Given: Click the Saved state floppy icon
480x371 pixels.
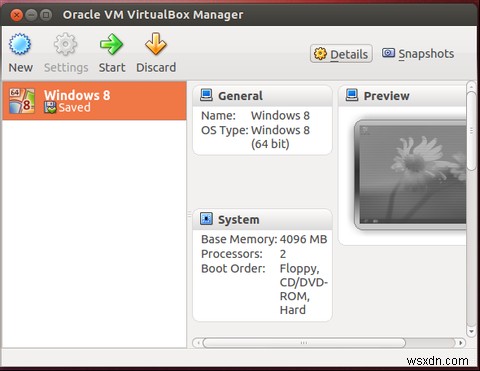Looking at the screenshot, I should point(50,108).
